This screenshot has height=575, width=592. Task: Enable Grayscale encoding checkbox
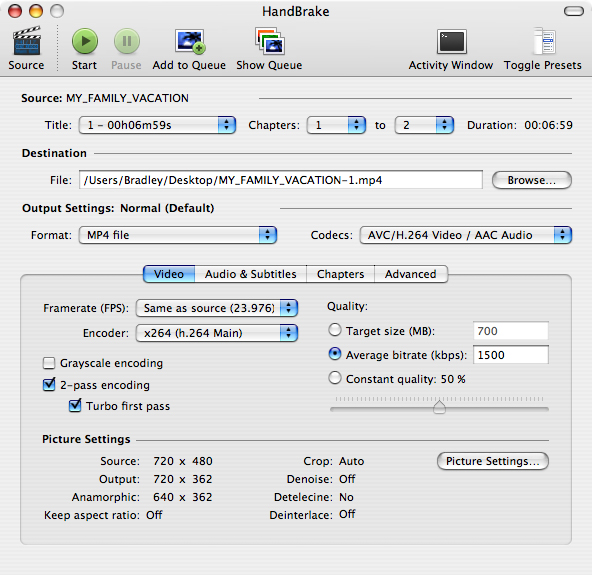coord(49,363)
